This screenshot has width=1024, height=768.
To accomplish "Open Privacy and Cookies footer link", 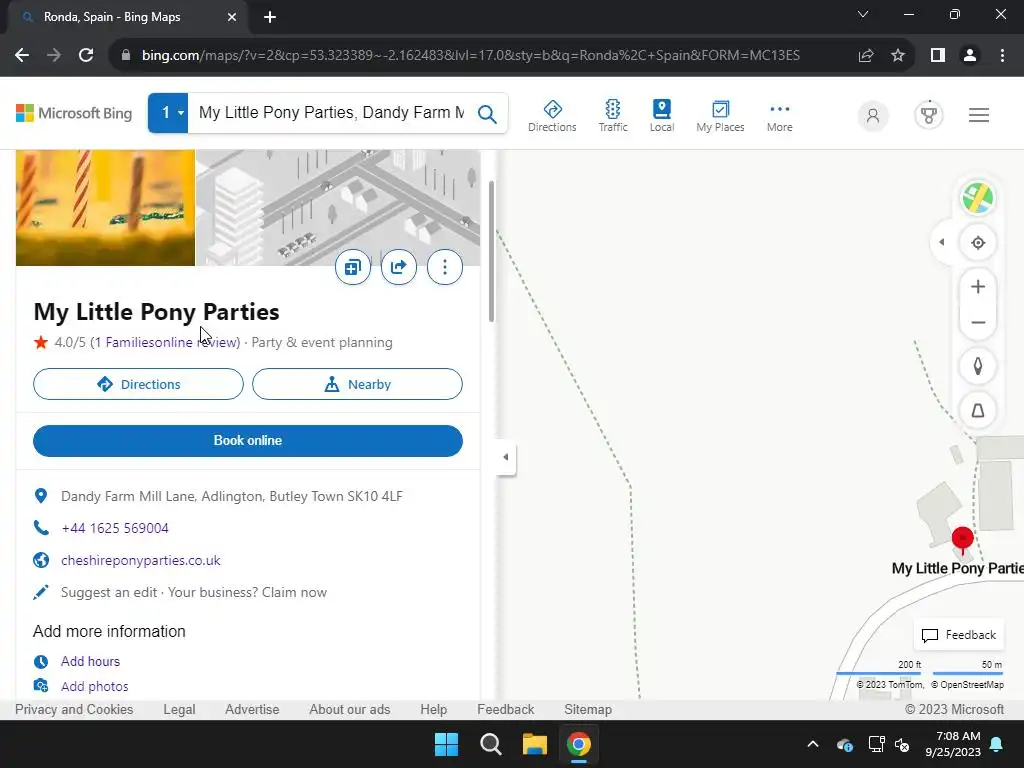I will (74, 709).
